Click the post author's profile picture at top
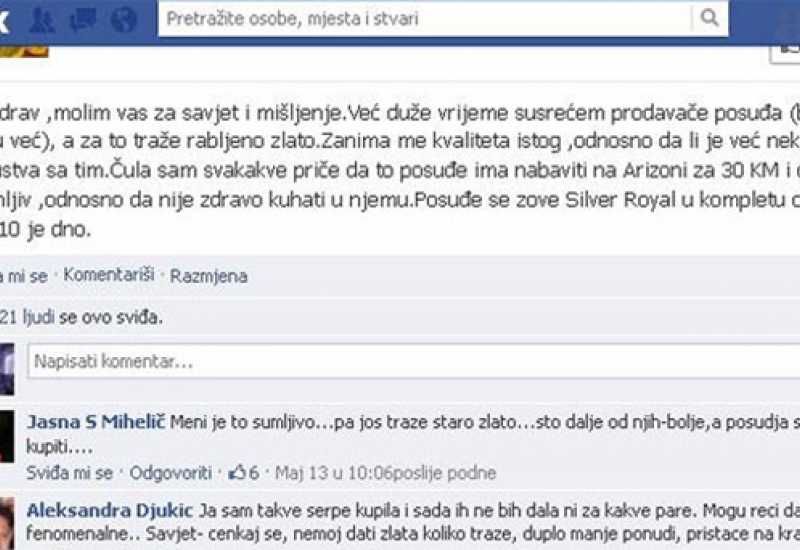Viewport: 800px width, 550px height. click(24, 51)
